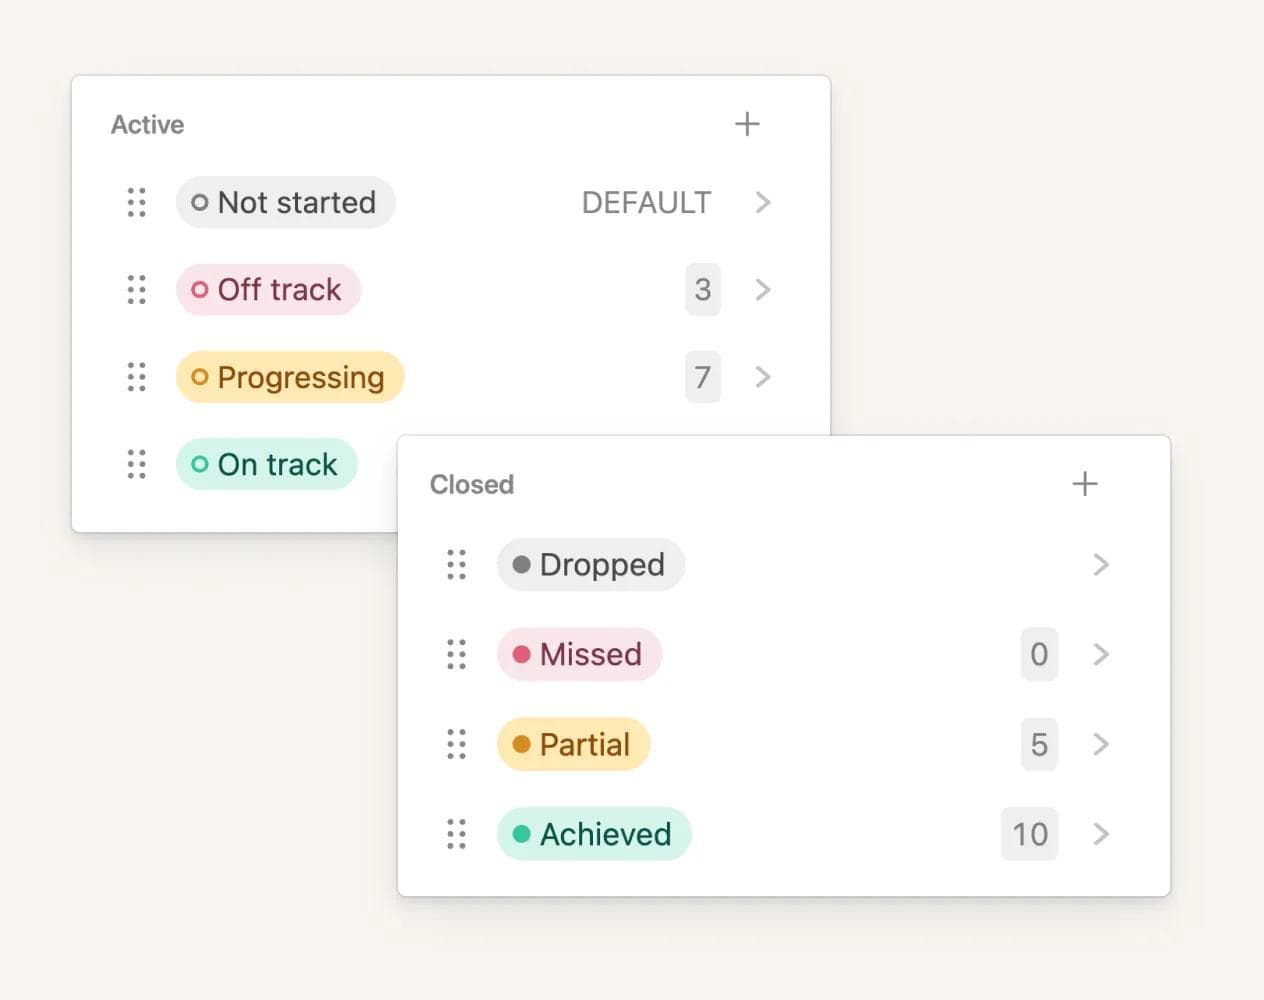
Task: Select the drag handle for Dropped
Action: pyautogui.click(x=457, y=565)
